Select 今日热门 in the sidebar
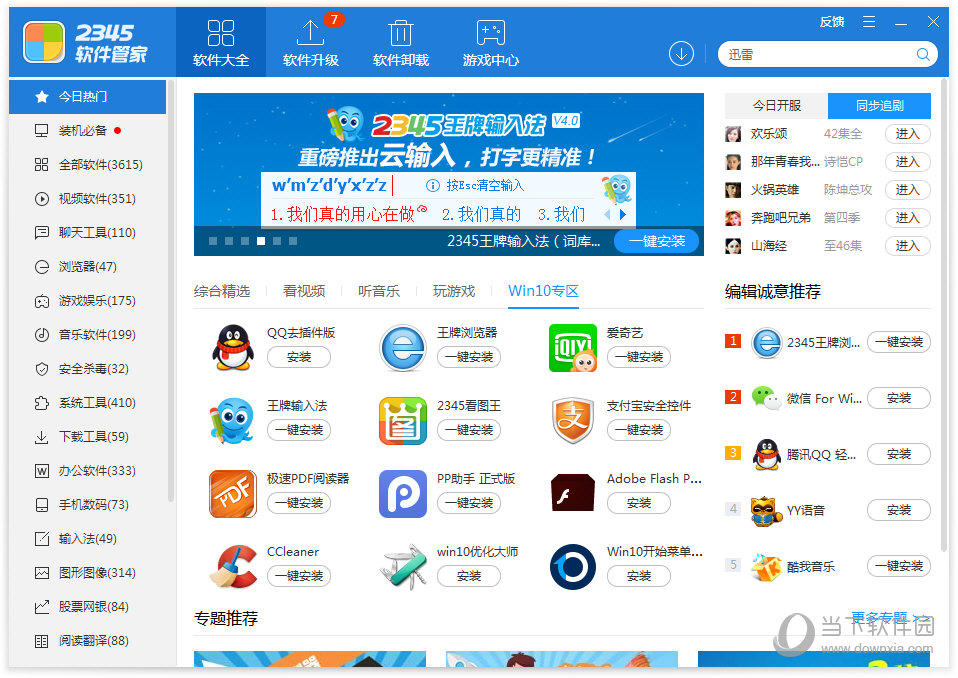 pos(87,97)
